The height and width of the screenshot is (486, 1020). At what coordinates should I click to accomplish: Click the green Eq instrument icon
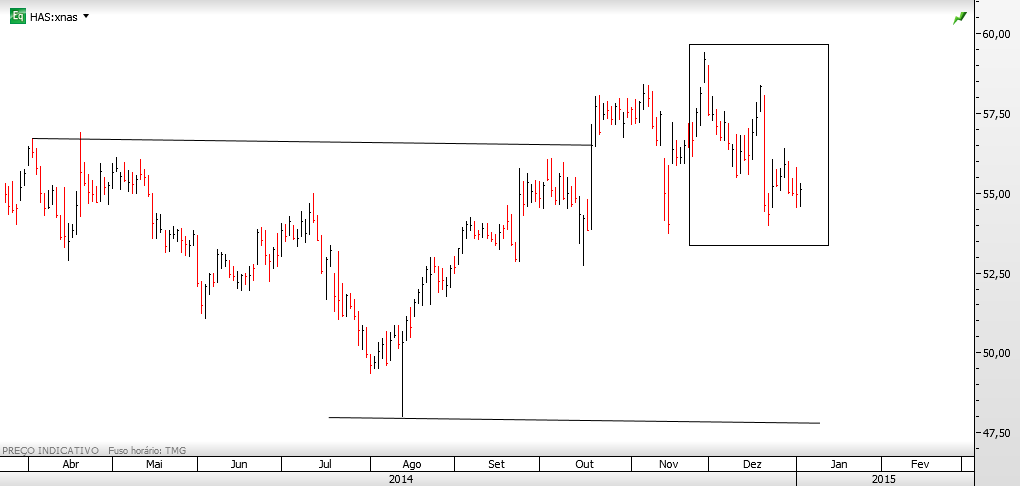pyautogui.click(x=18, y=16)
